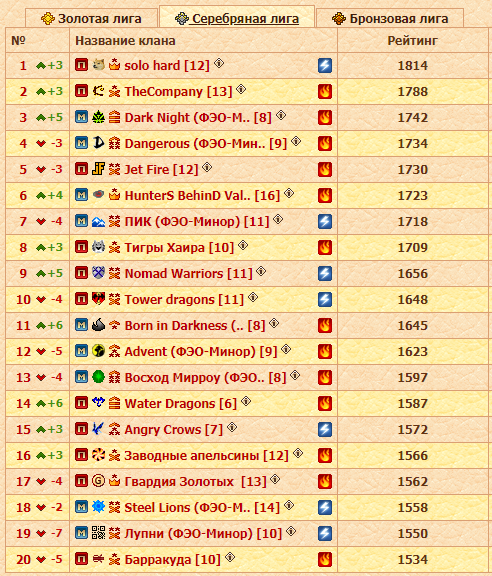Click fire icon in Барракуда row
Viewport: 492px width, 576px height.
point(325,559)
